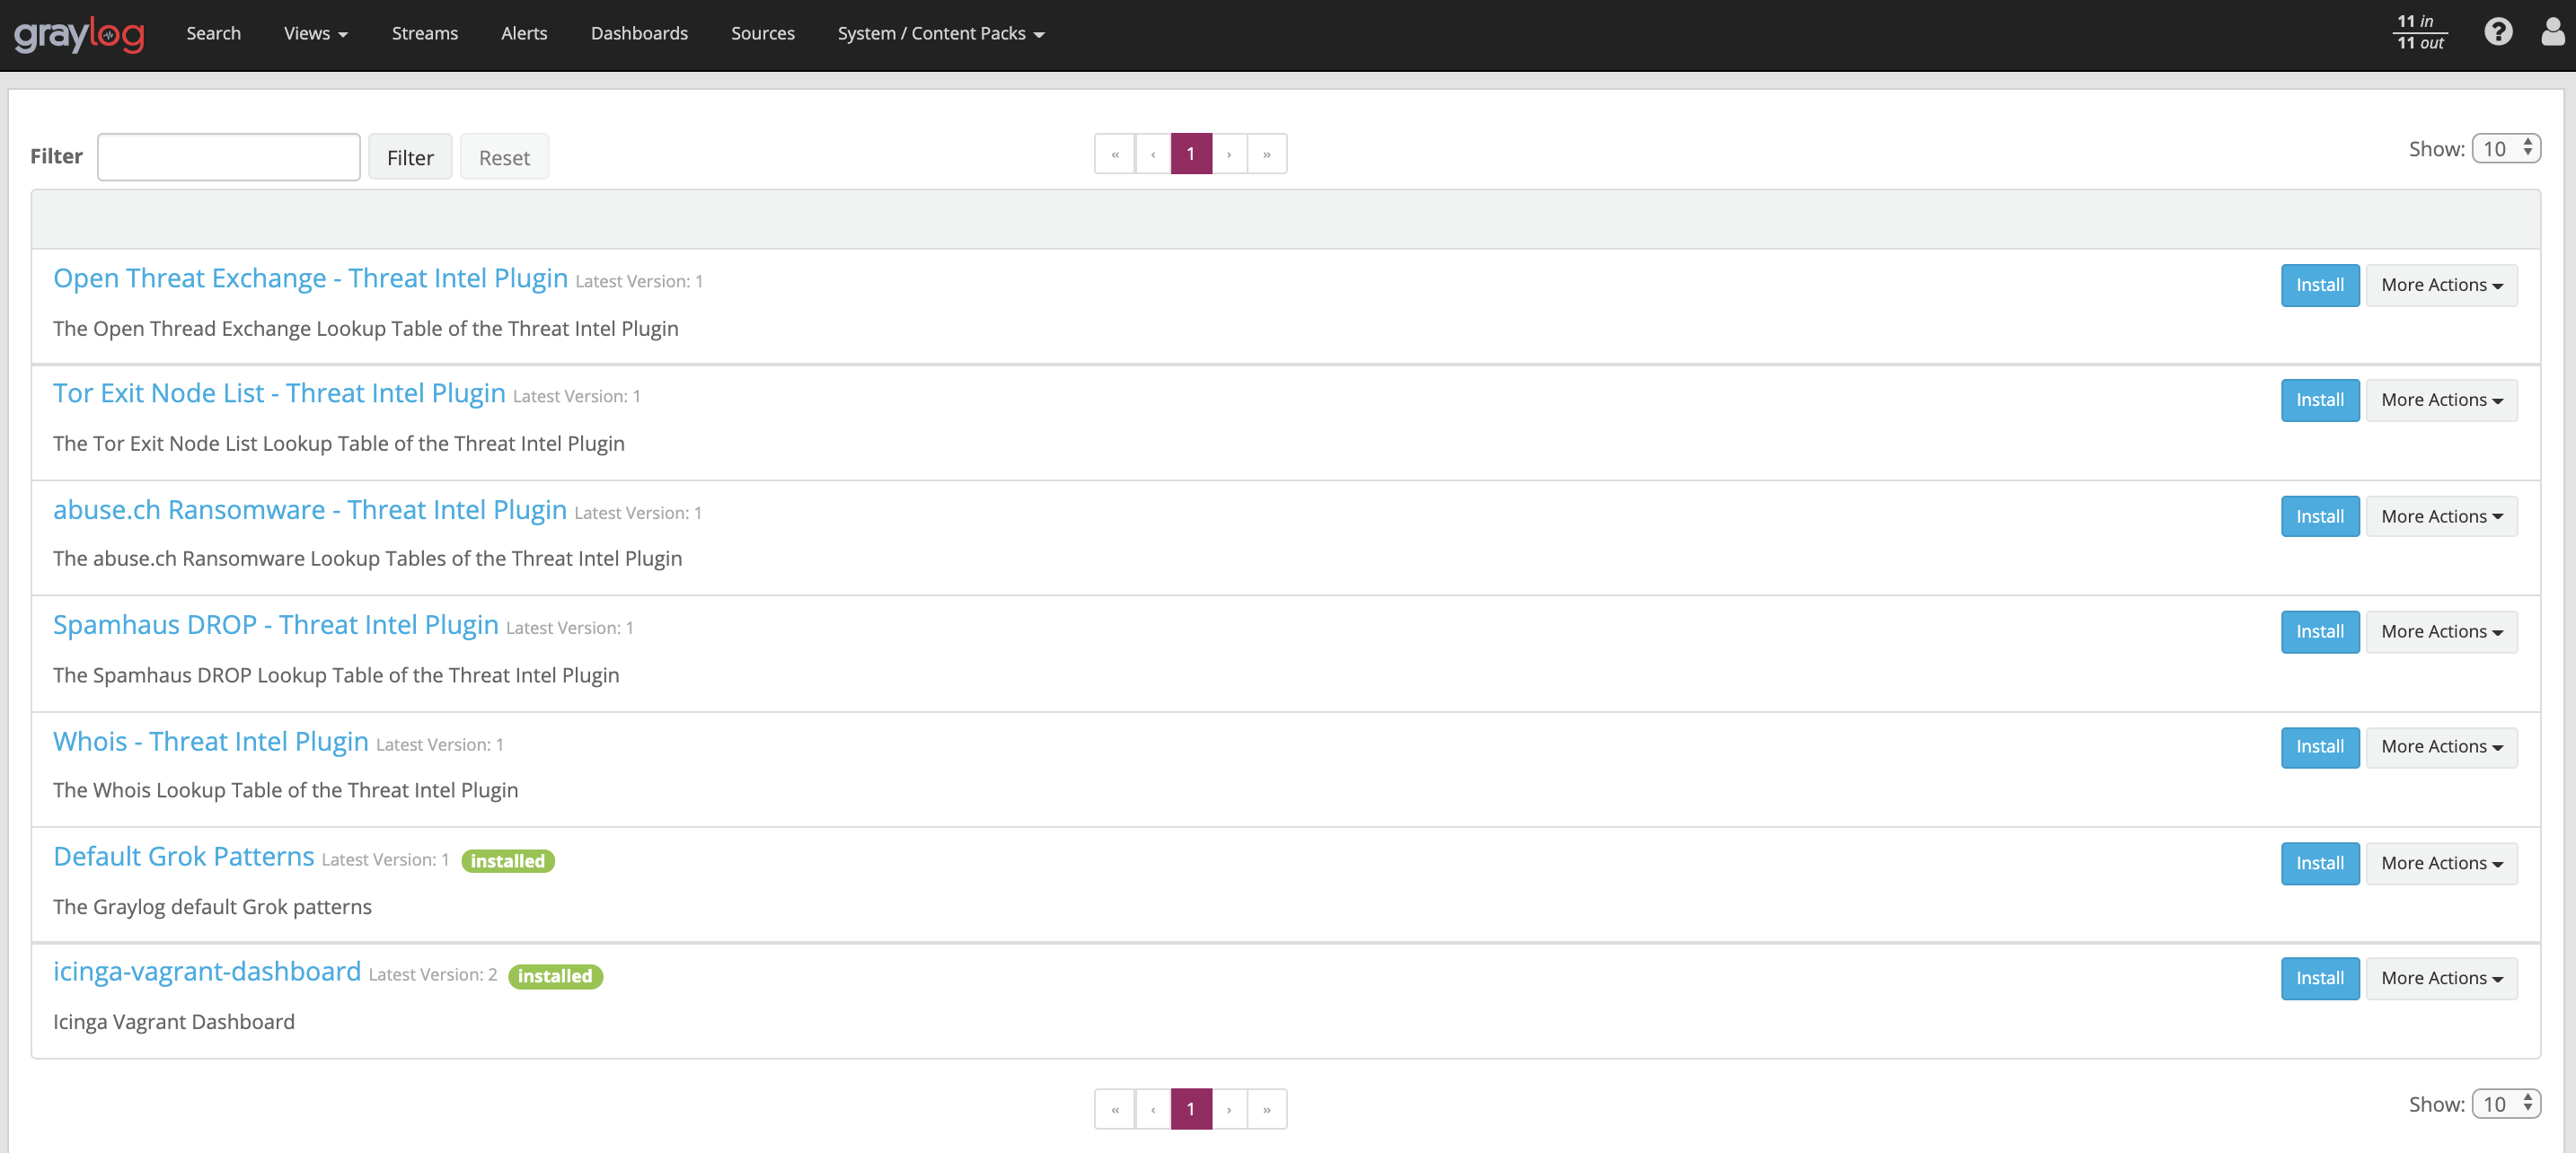Open the user profile icon

(2553, 32)
